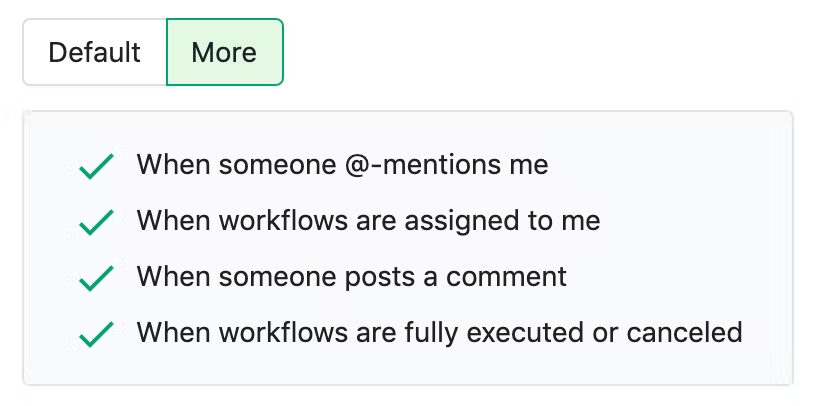
Task: Click the highlighted green 'More' button
Action: pos(225,52)
